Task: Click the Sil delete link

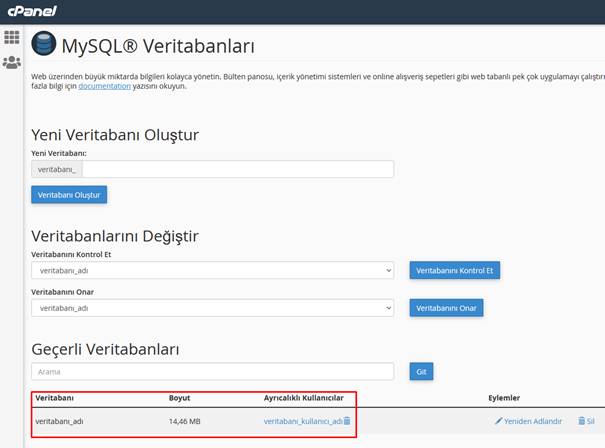Action: coord(590,421)
